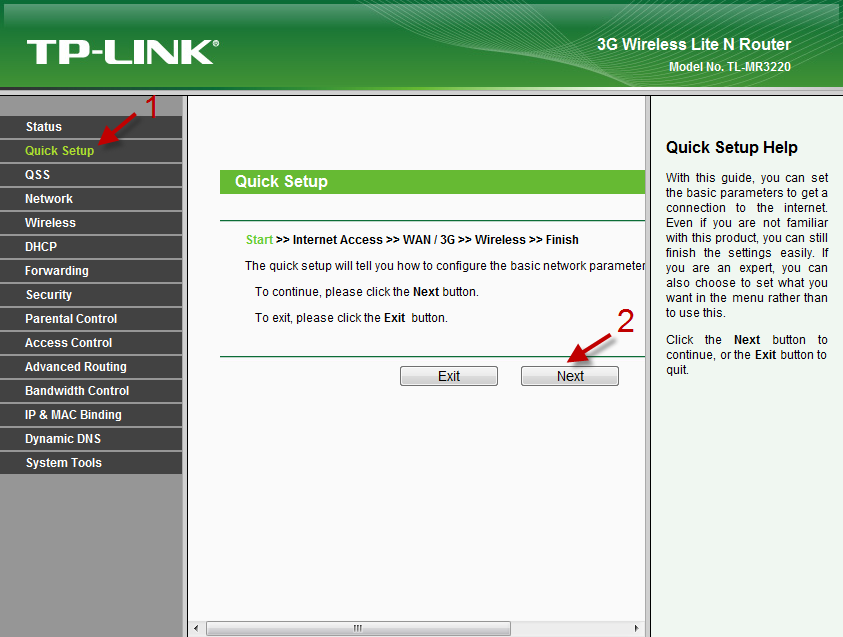Open the Network settings menu
The image size is (843, 637).
point(91,199)
